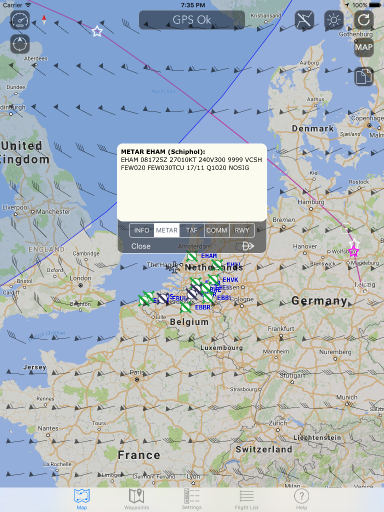Screen dimensions: 384x512
Task: Select the METAR tab
Action: tap(167, 230)
